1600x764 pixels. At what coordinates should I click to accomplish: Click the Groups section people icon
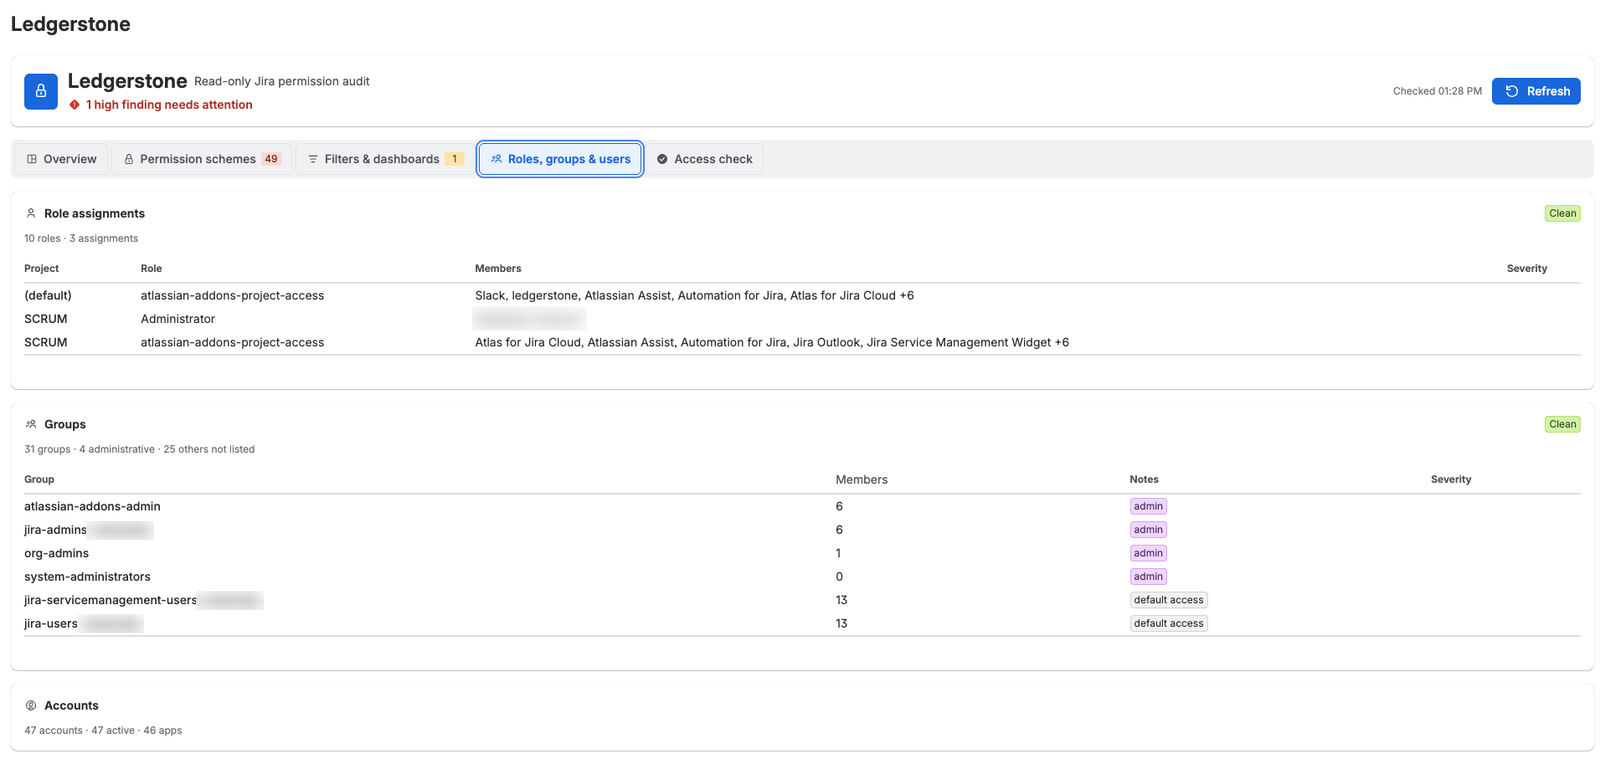tap(31, 425)
